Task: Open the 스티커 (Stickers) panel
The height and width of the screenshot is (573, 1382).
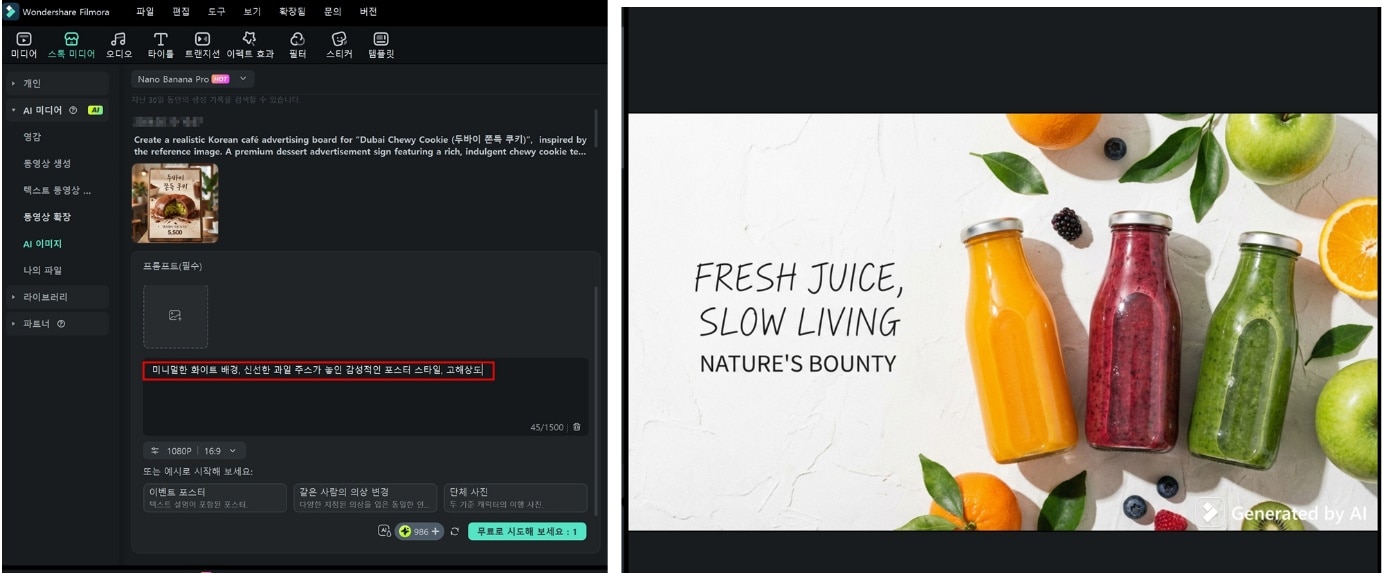Action: click(x=339, y=44)
